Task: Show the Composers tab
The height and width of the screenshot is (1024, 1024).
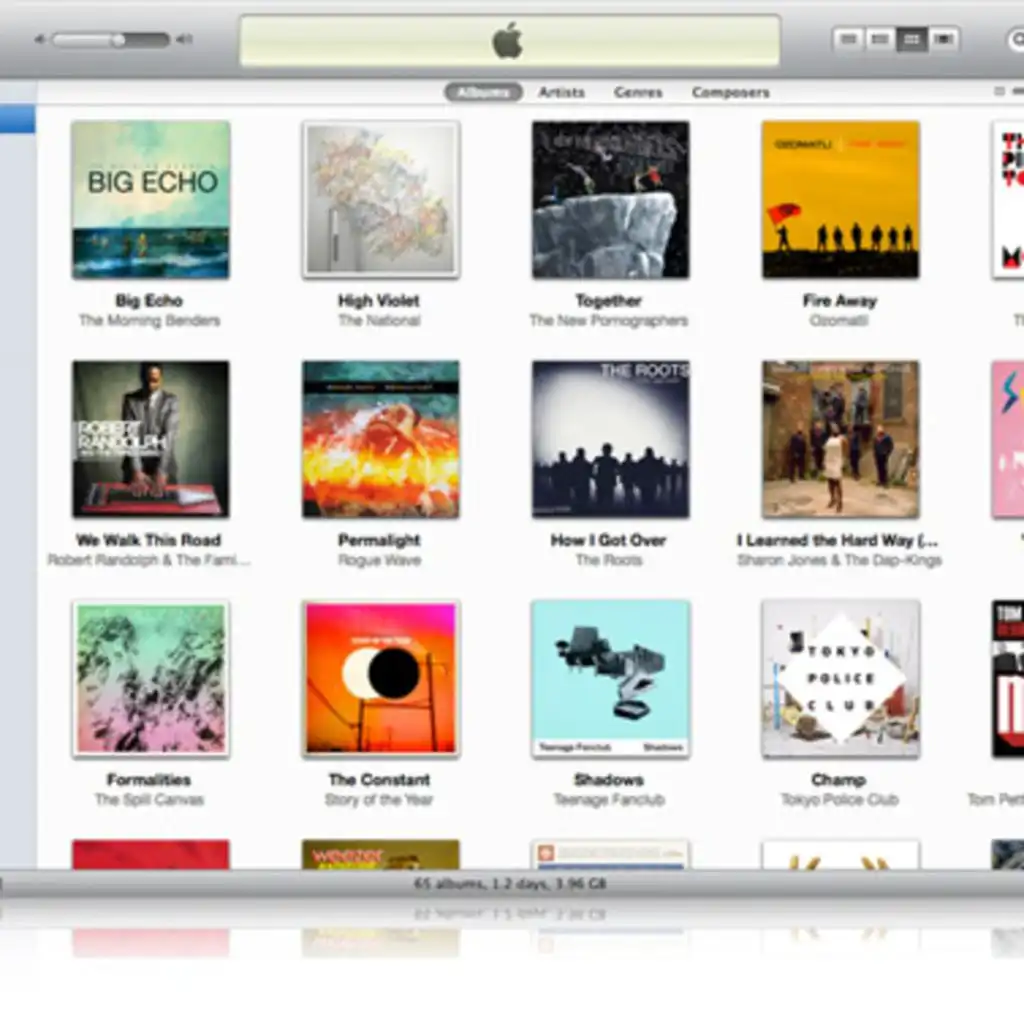Action: (x=731, y=92)
